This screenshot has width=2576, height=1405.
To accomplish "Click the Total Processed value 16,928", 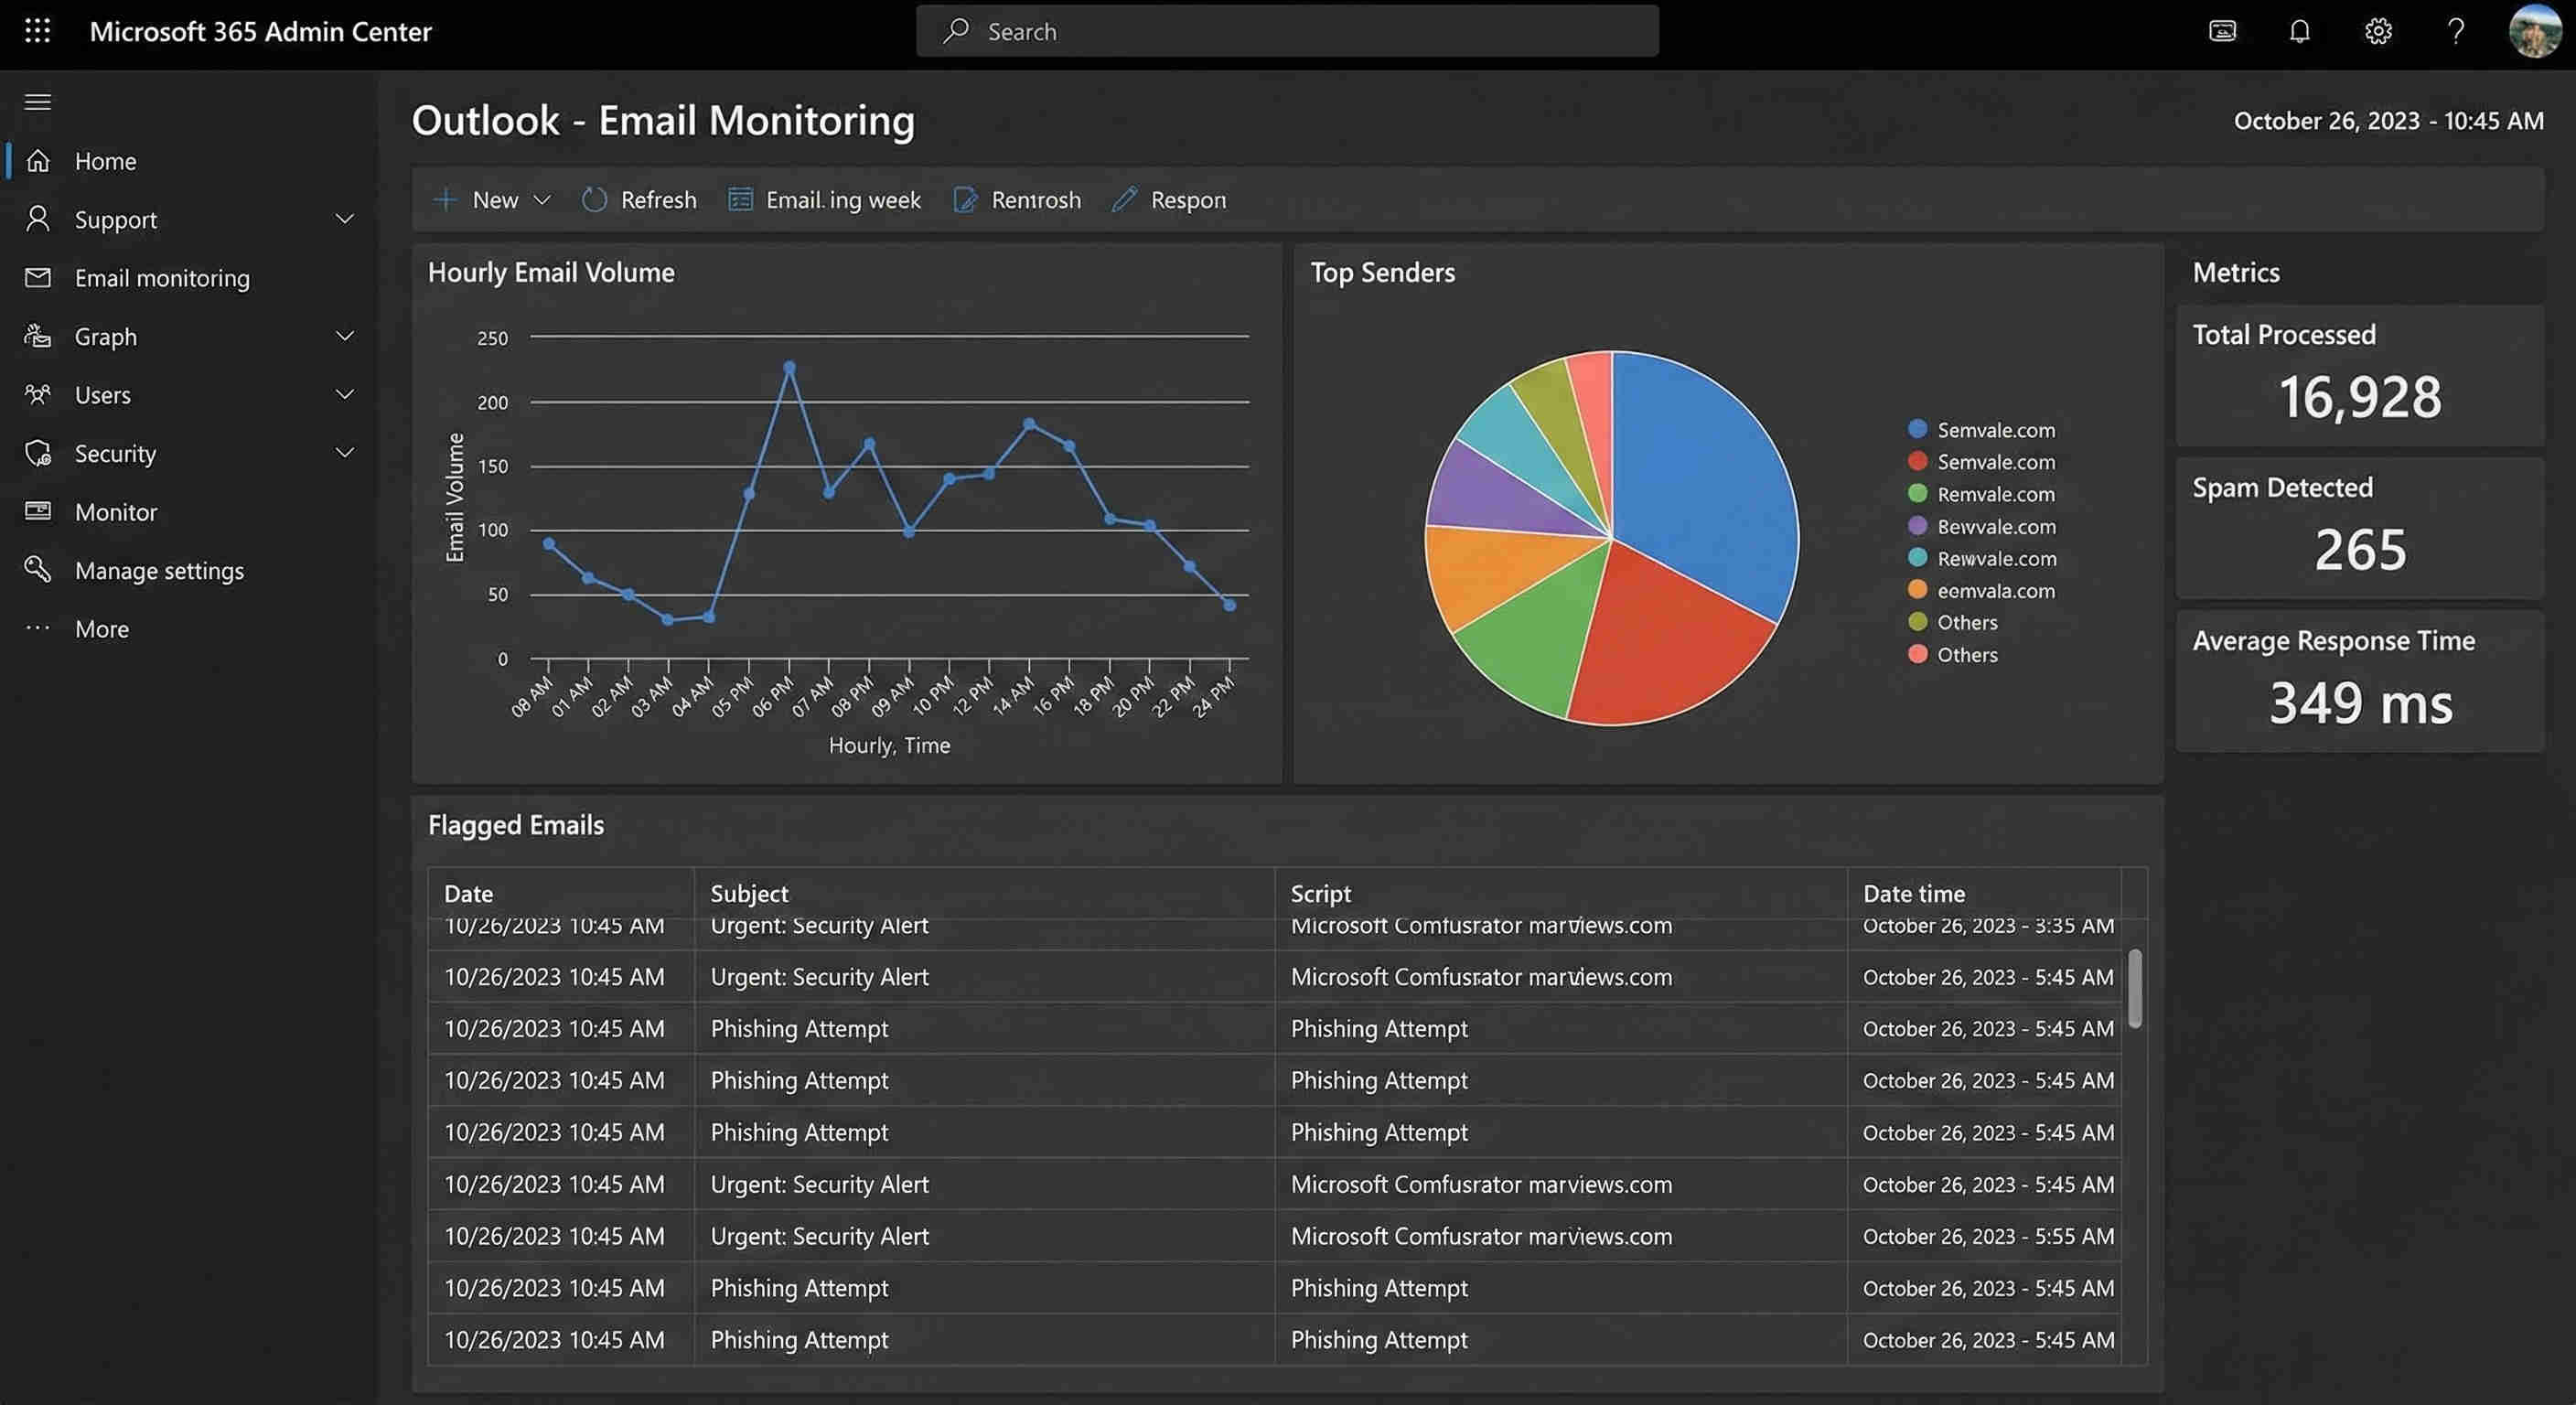I will pyautogui.click(x=2360, y=396).
